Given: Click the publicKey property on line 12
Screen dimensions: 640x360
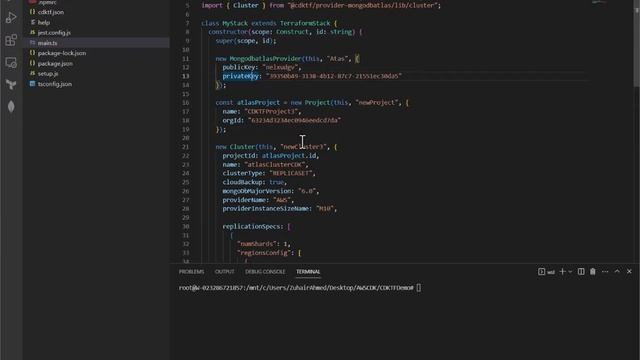Looking at the screenshot, I should (239, 67).
